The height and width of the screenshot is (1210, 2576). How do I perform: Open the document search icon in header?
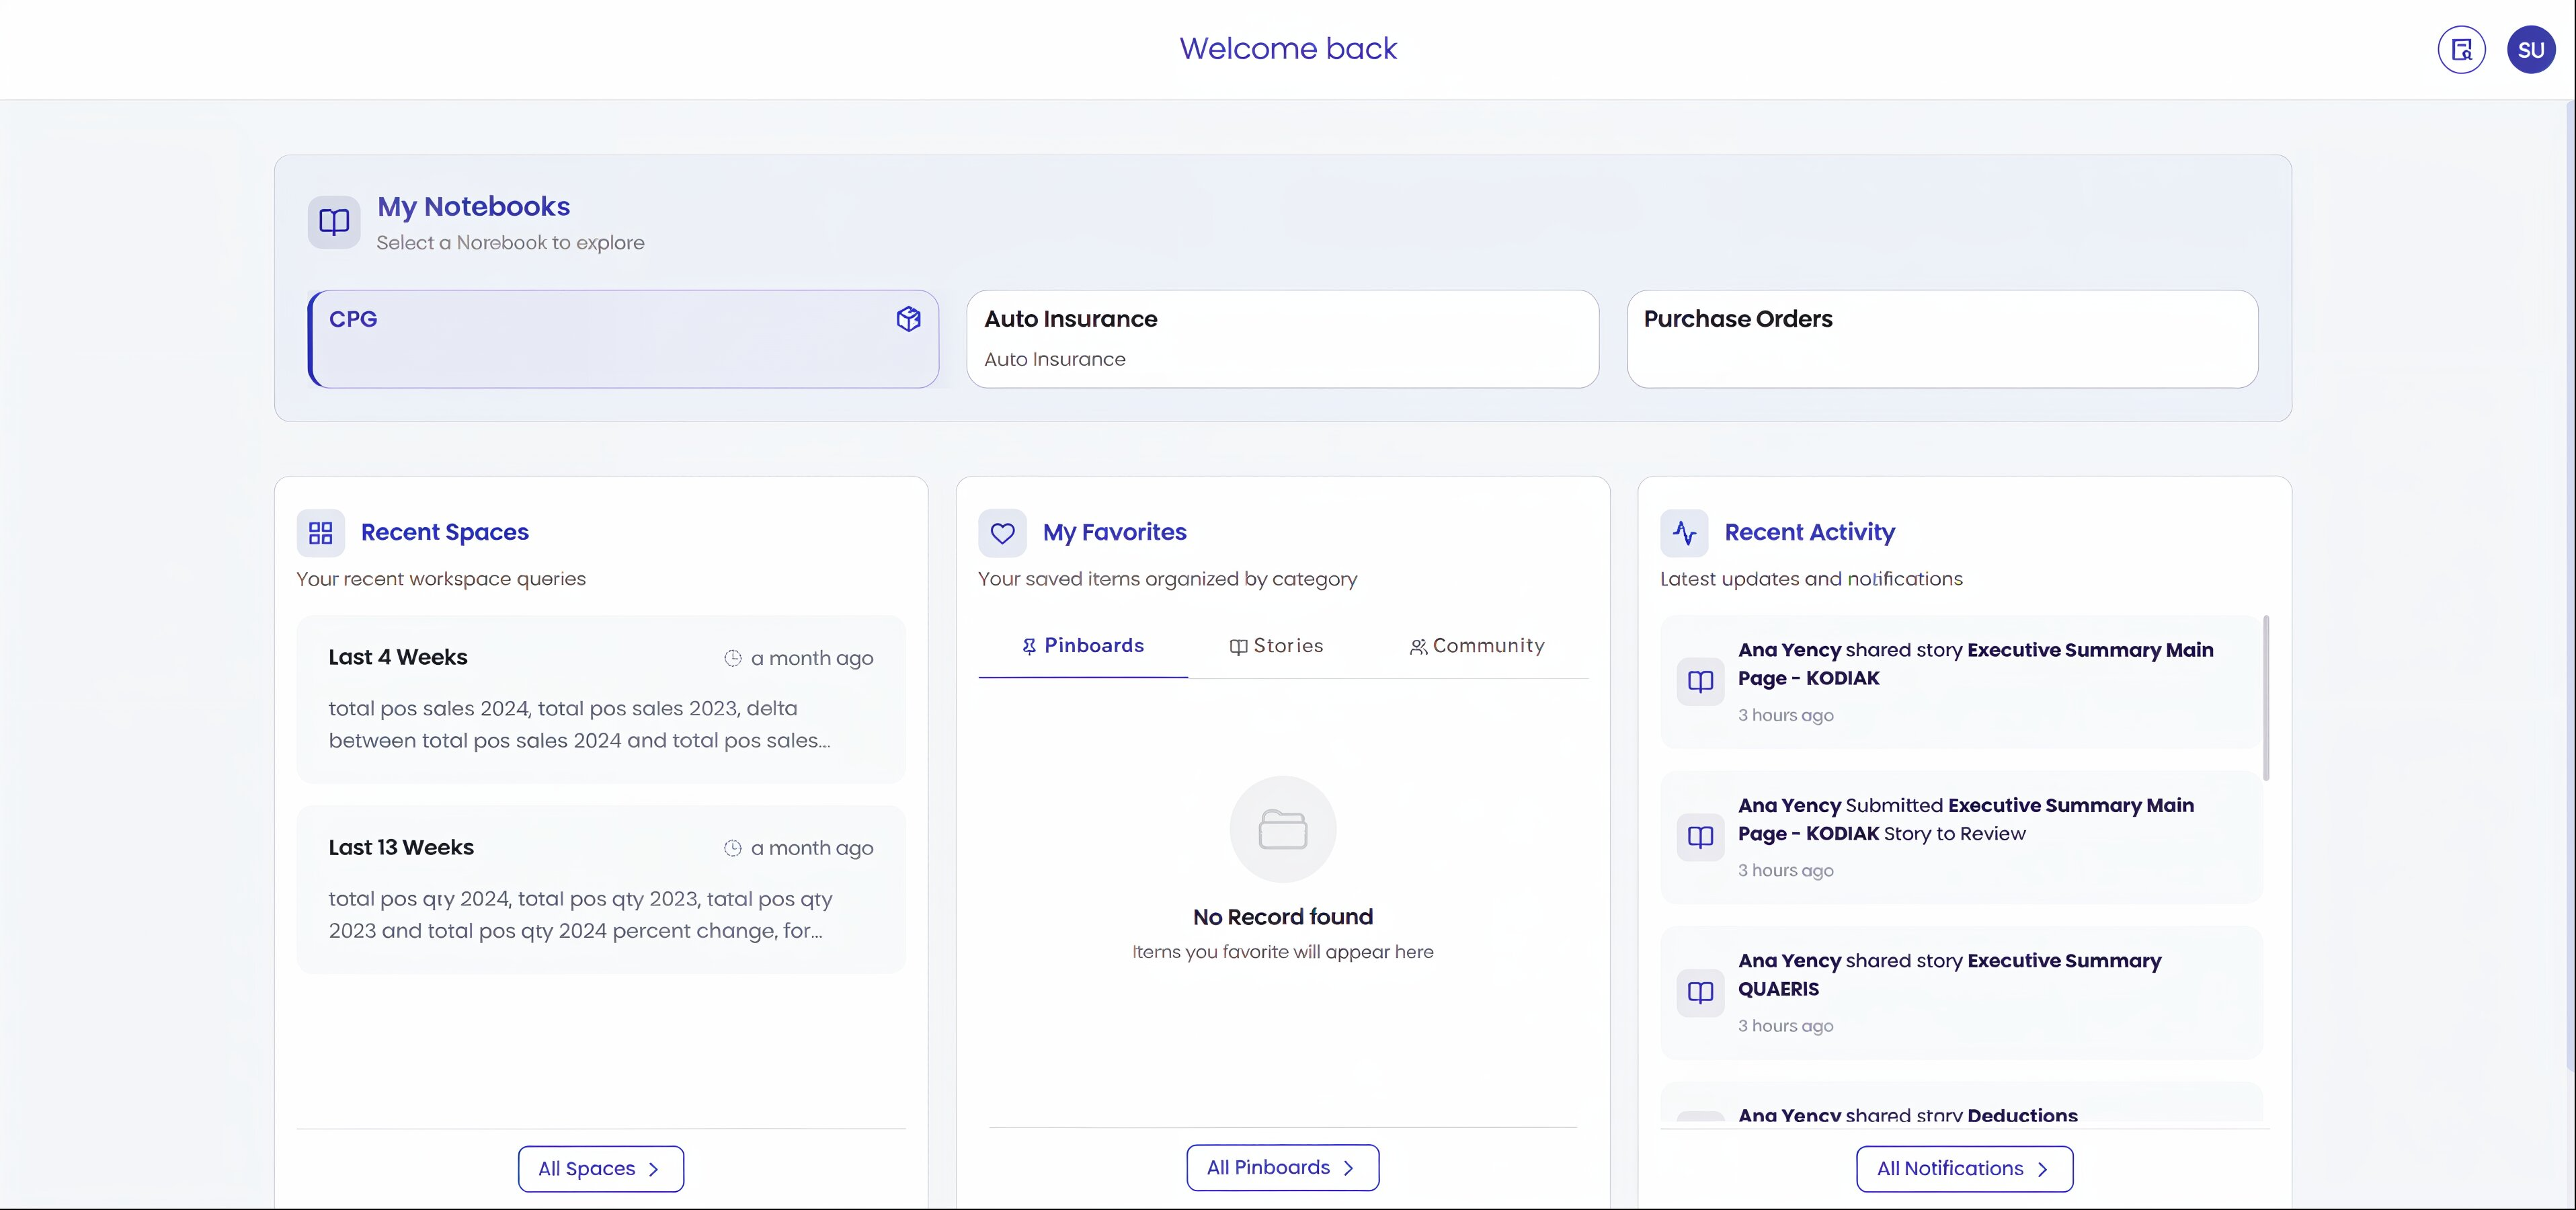click(x=2461, y=50)
